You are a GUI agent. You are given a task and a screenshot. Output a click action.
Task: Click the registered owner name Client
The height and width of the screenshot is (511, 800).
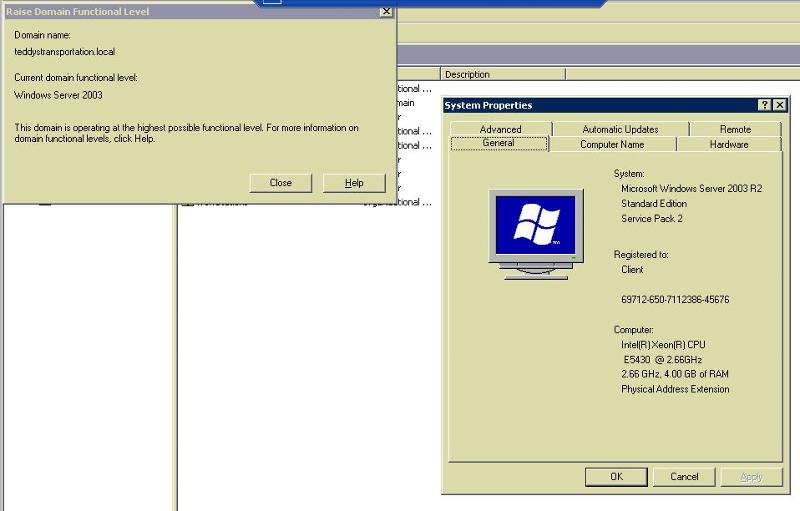click(x=632, y=270)
